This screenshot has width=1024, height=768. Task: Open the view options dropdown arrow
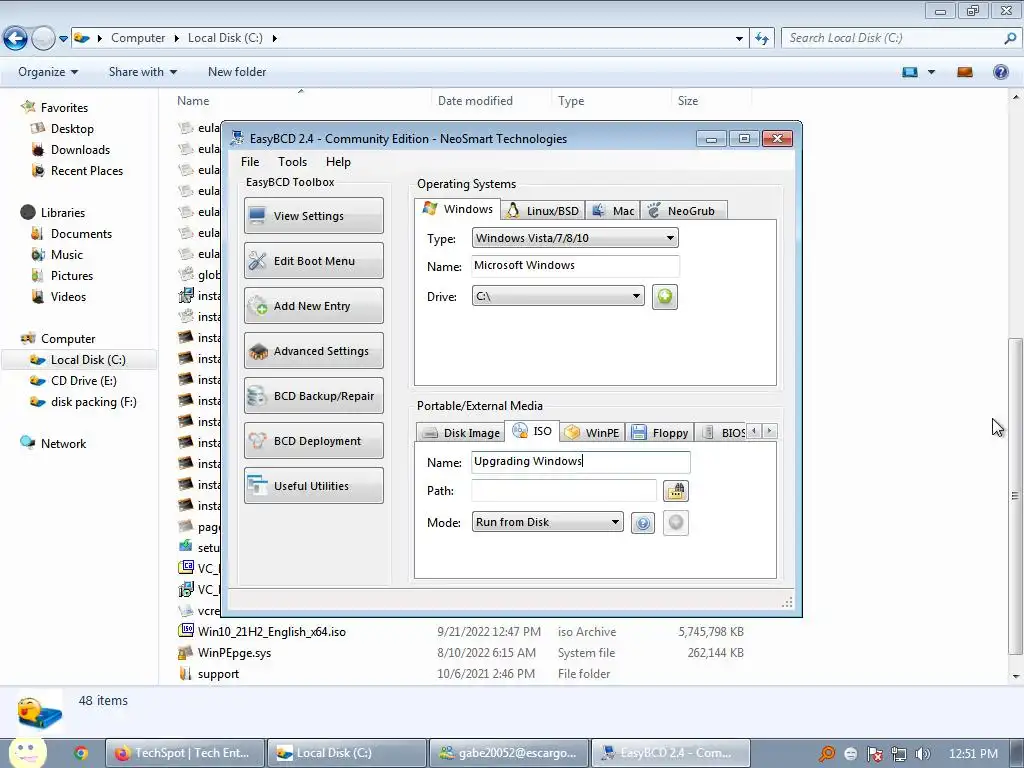(x=931, y=72)
